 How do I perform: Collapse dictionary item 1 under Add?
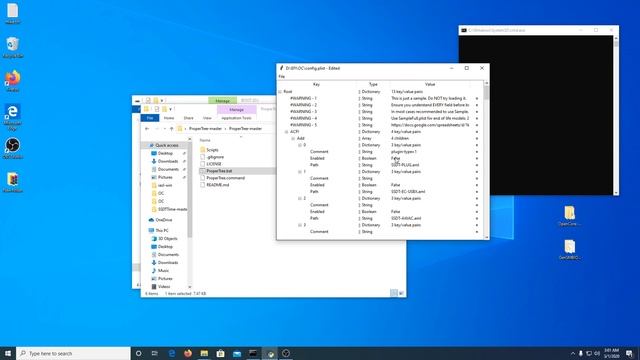(300, 172)
